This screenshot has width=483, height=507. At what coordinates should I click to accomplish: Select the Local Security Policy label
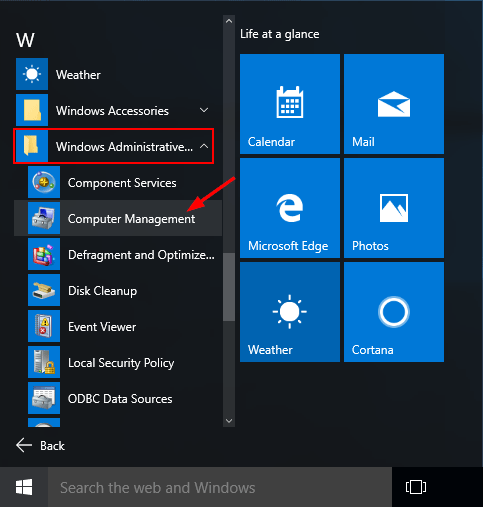121,363
